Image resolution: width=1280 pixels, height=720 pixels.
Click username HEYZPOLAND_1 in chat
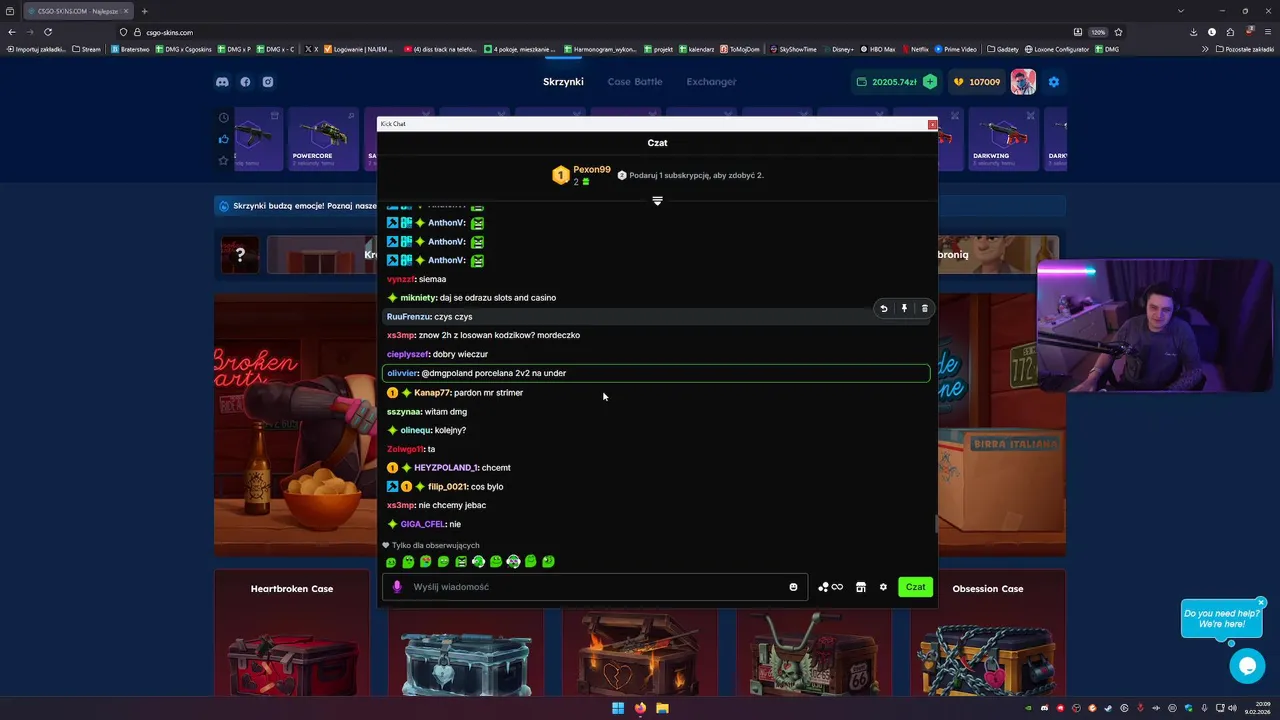446,468
